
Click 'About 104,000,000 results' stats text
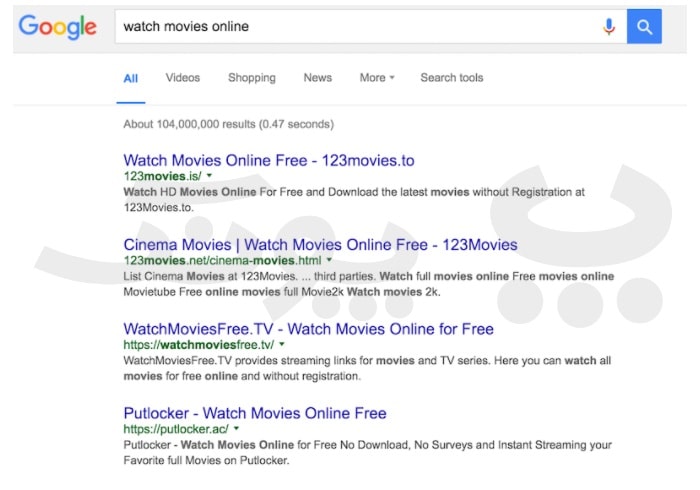pyautogui.click(x=229, y=124)
